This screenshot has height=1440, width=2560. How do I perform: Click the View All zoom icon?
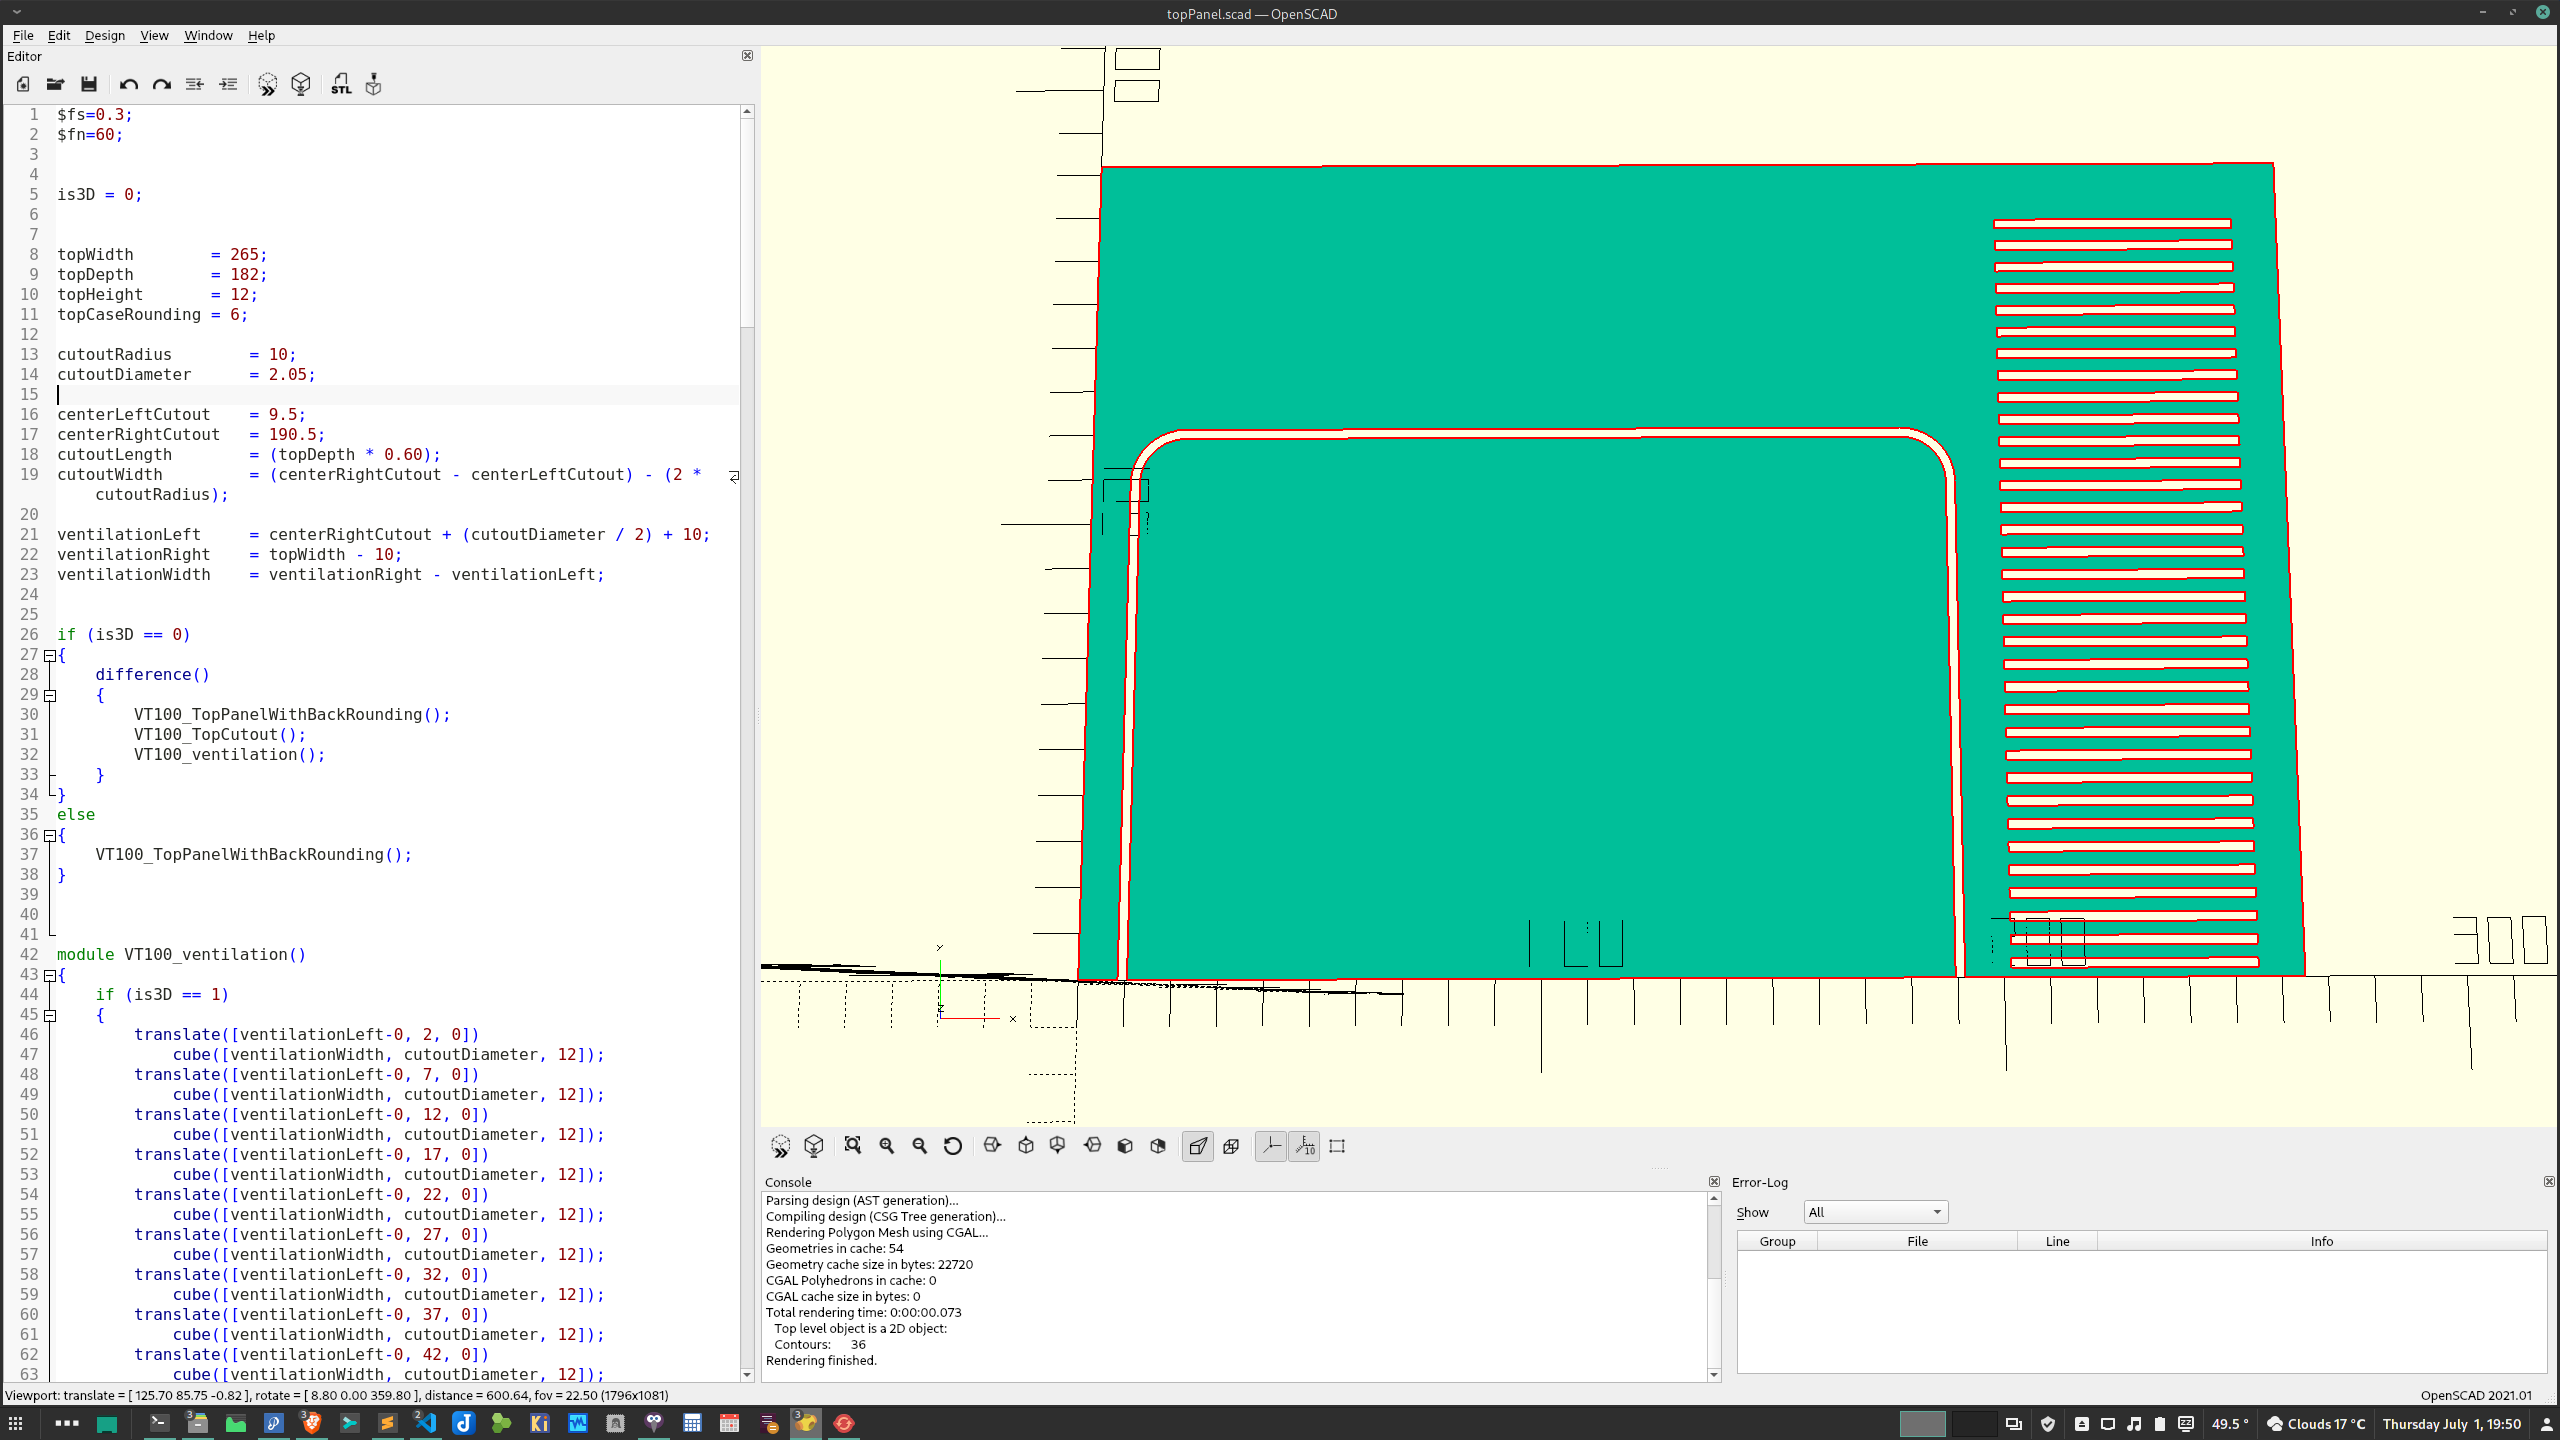coord(852,1146)
